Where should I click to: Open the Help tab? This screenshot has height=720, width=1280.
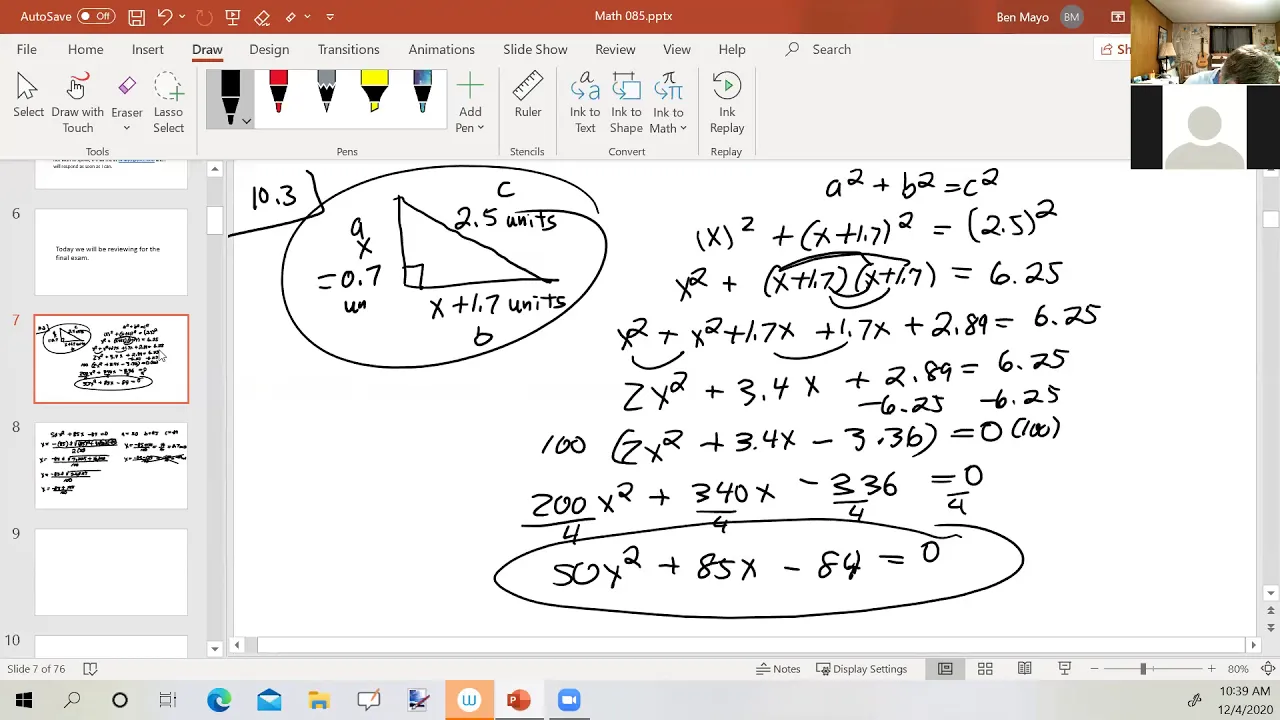coord(732,49)
